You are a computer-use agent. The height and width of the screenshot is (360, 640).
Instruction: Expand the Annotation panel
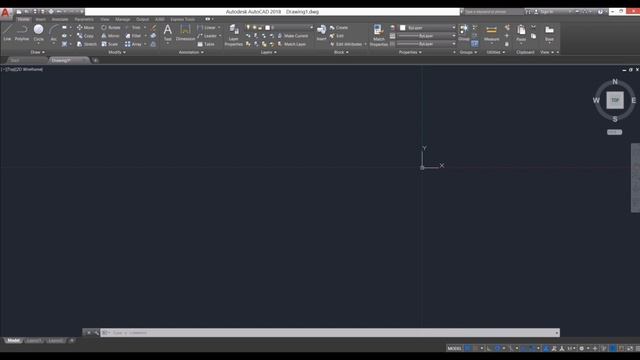(x=191, y=52)
